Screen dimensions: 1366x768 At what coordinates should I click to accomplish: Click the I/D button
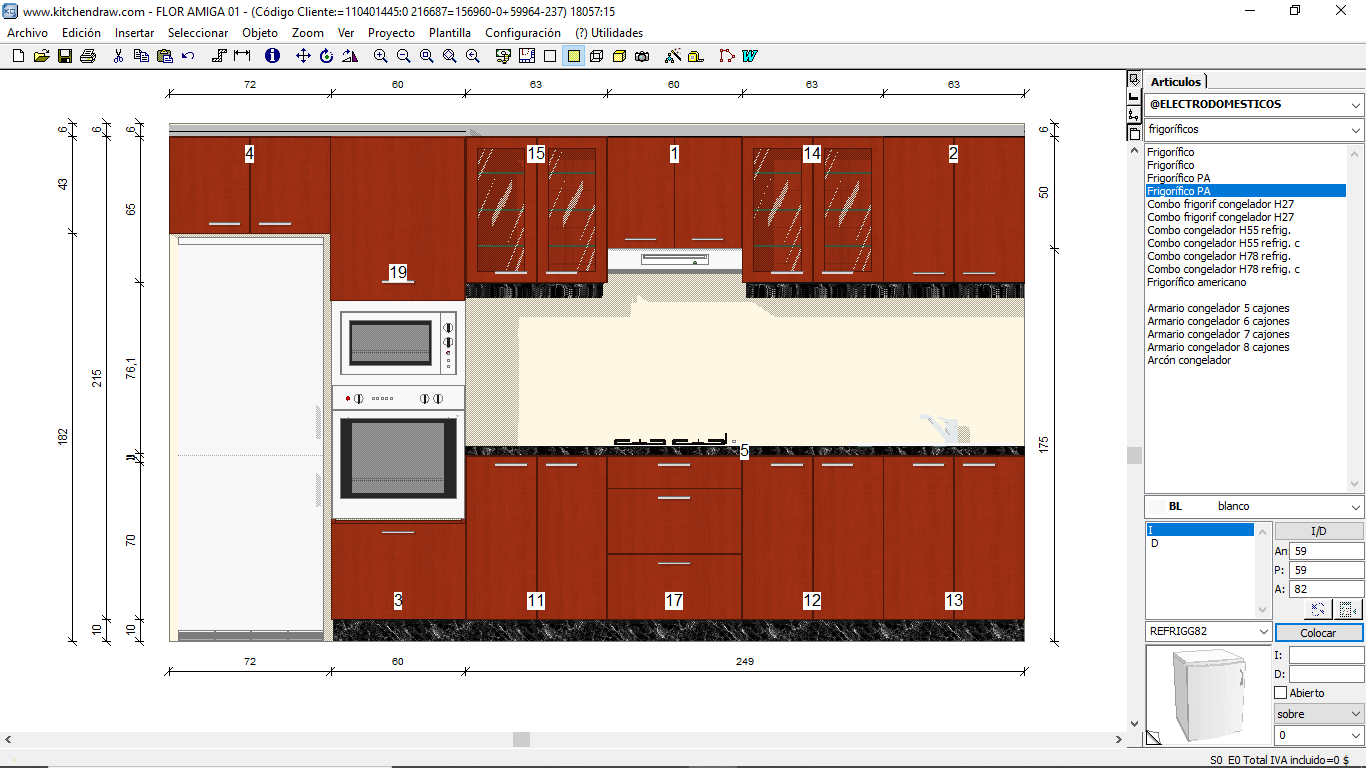point(1318,531)
